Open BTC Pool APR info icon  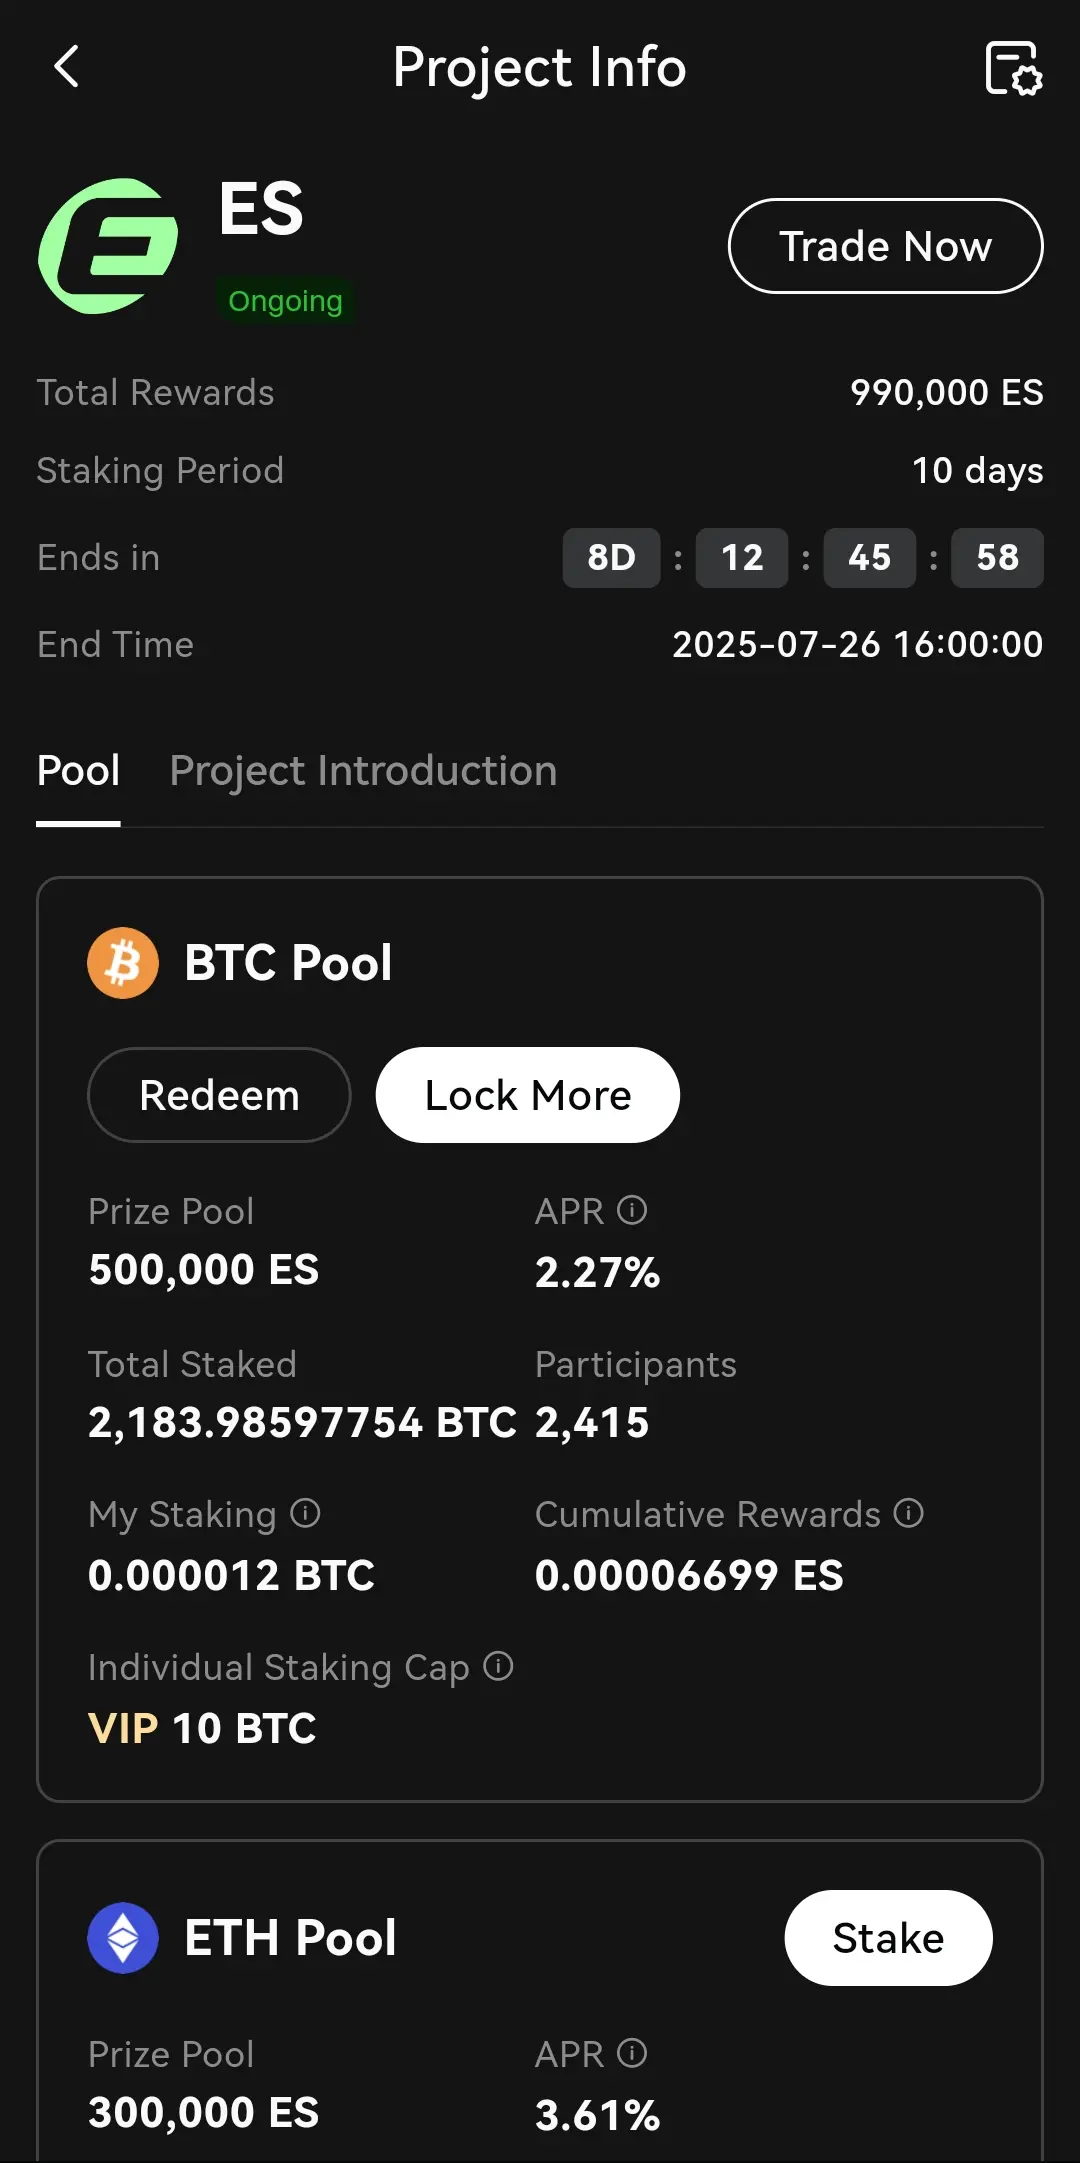coord(632,1210)
